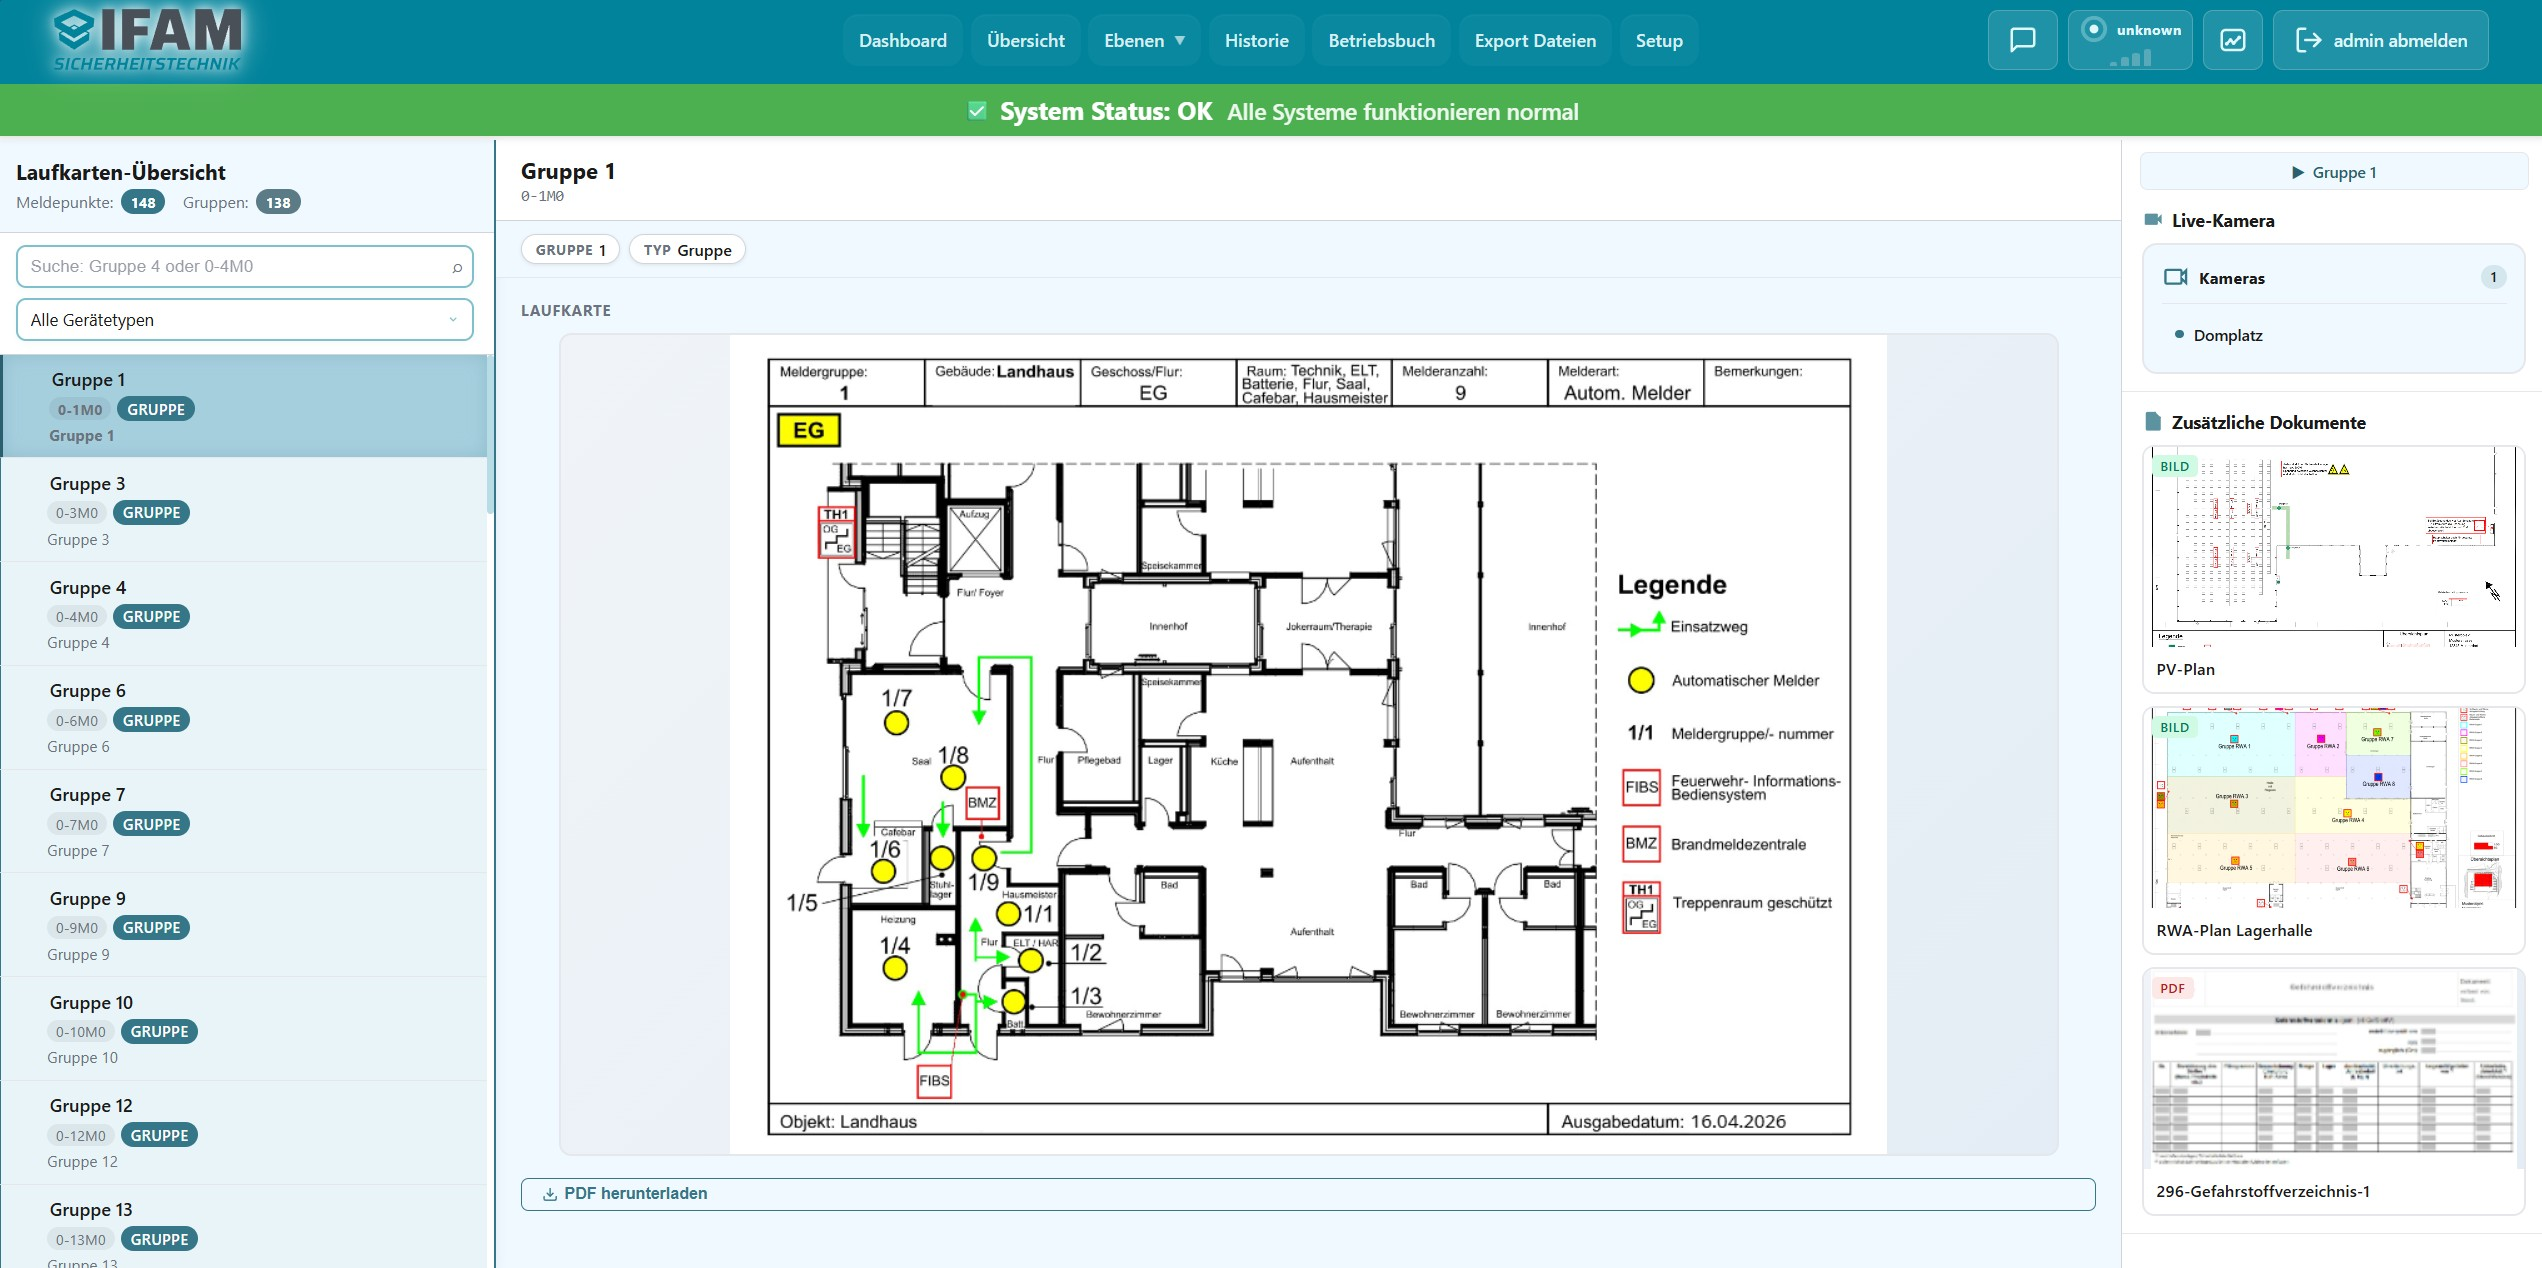2542x1268 pixels.
Task: Log out via admin abmelden
Action: [2380, 40]
